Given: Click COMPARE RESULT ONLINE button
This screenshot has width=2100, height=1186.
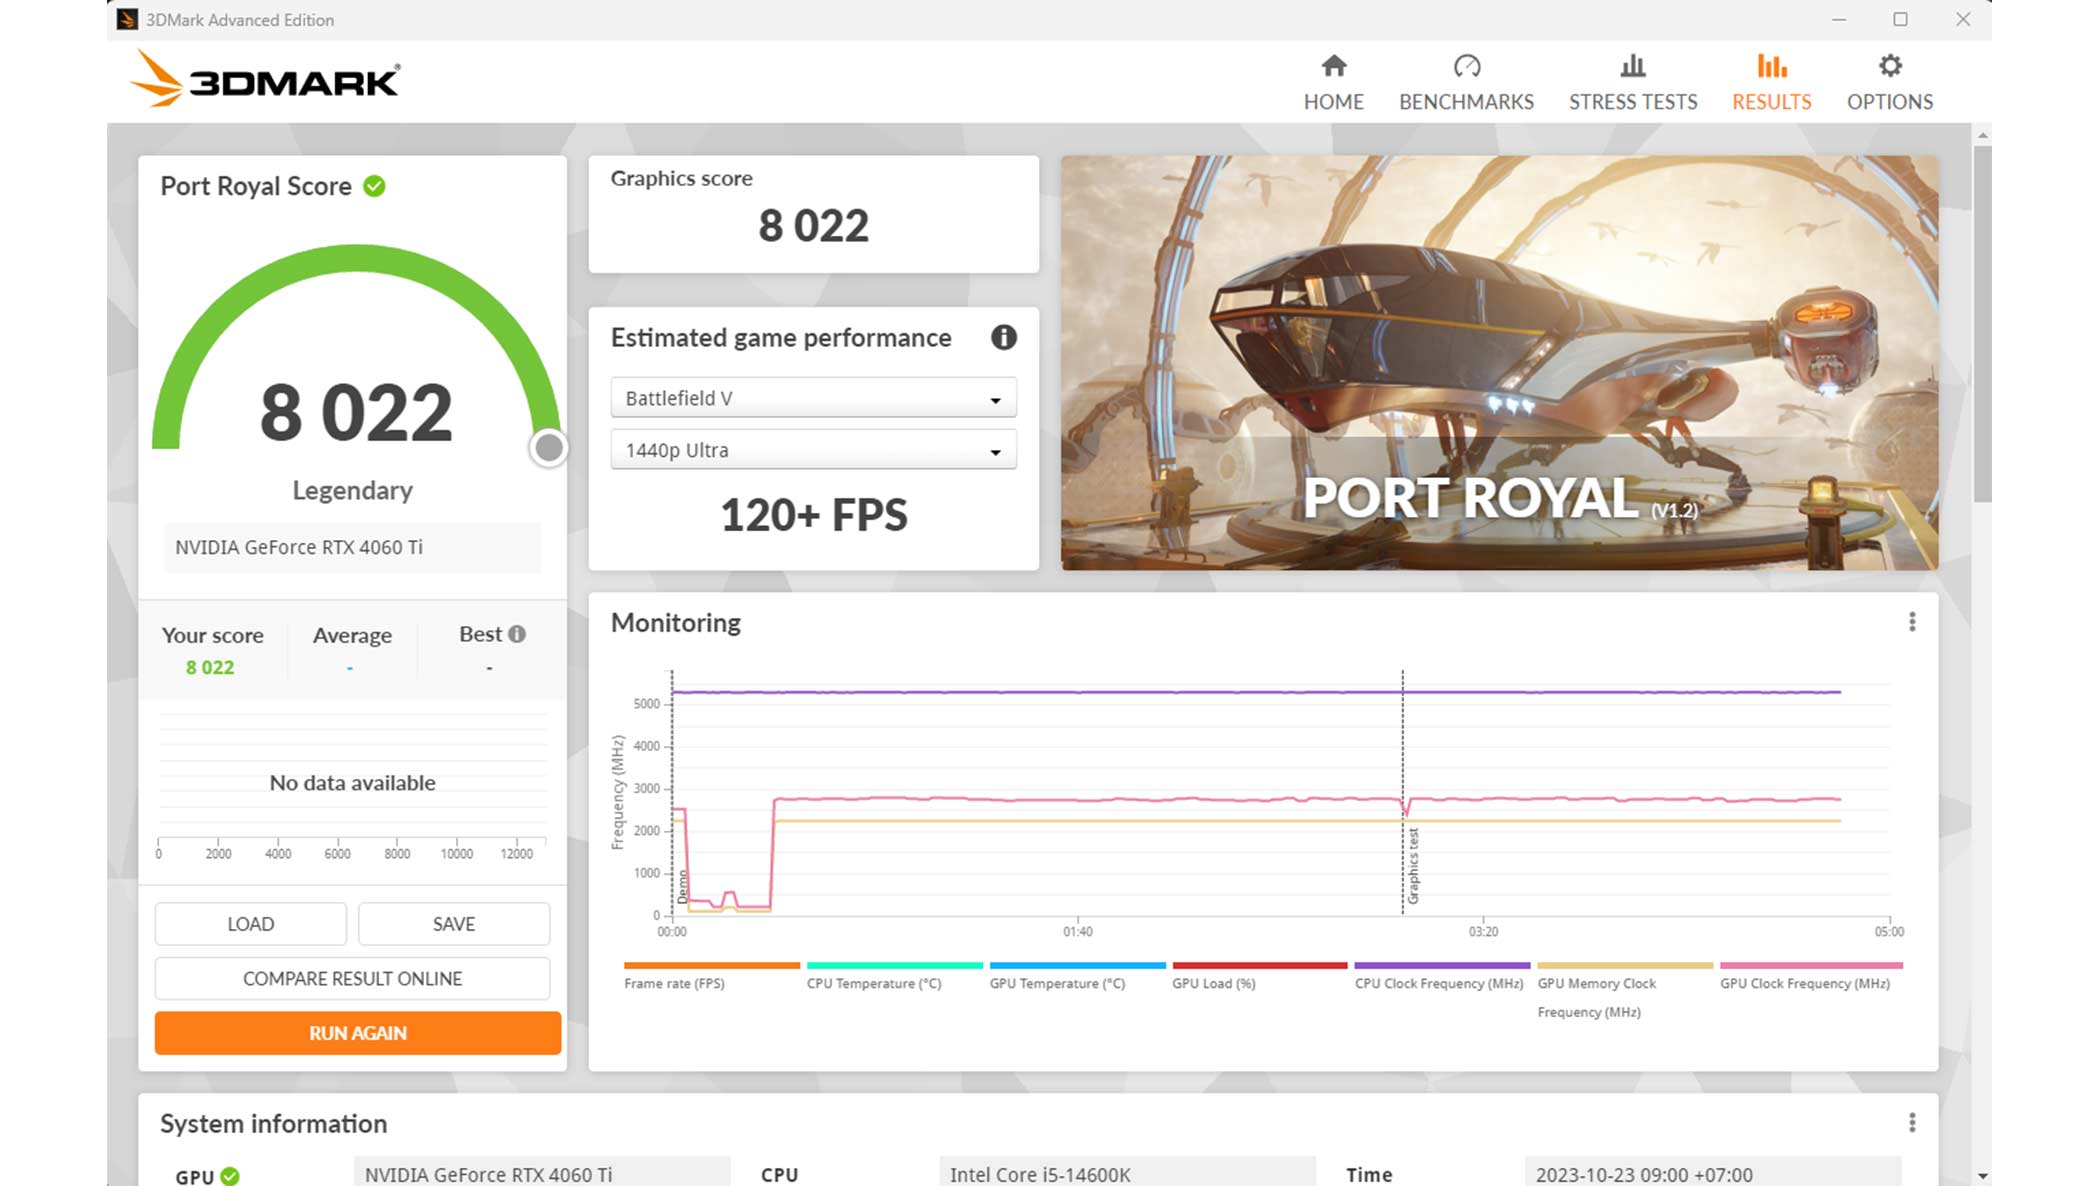Looking at the screenshot, I should [352, 978].
